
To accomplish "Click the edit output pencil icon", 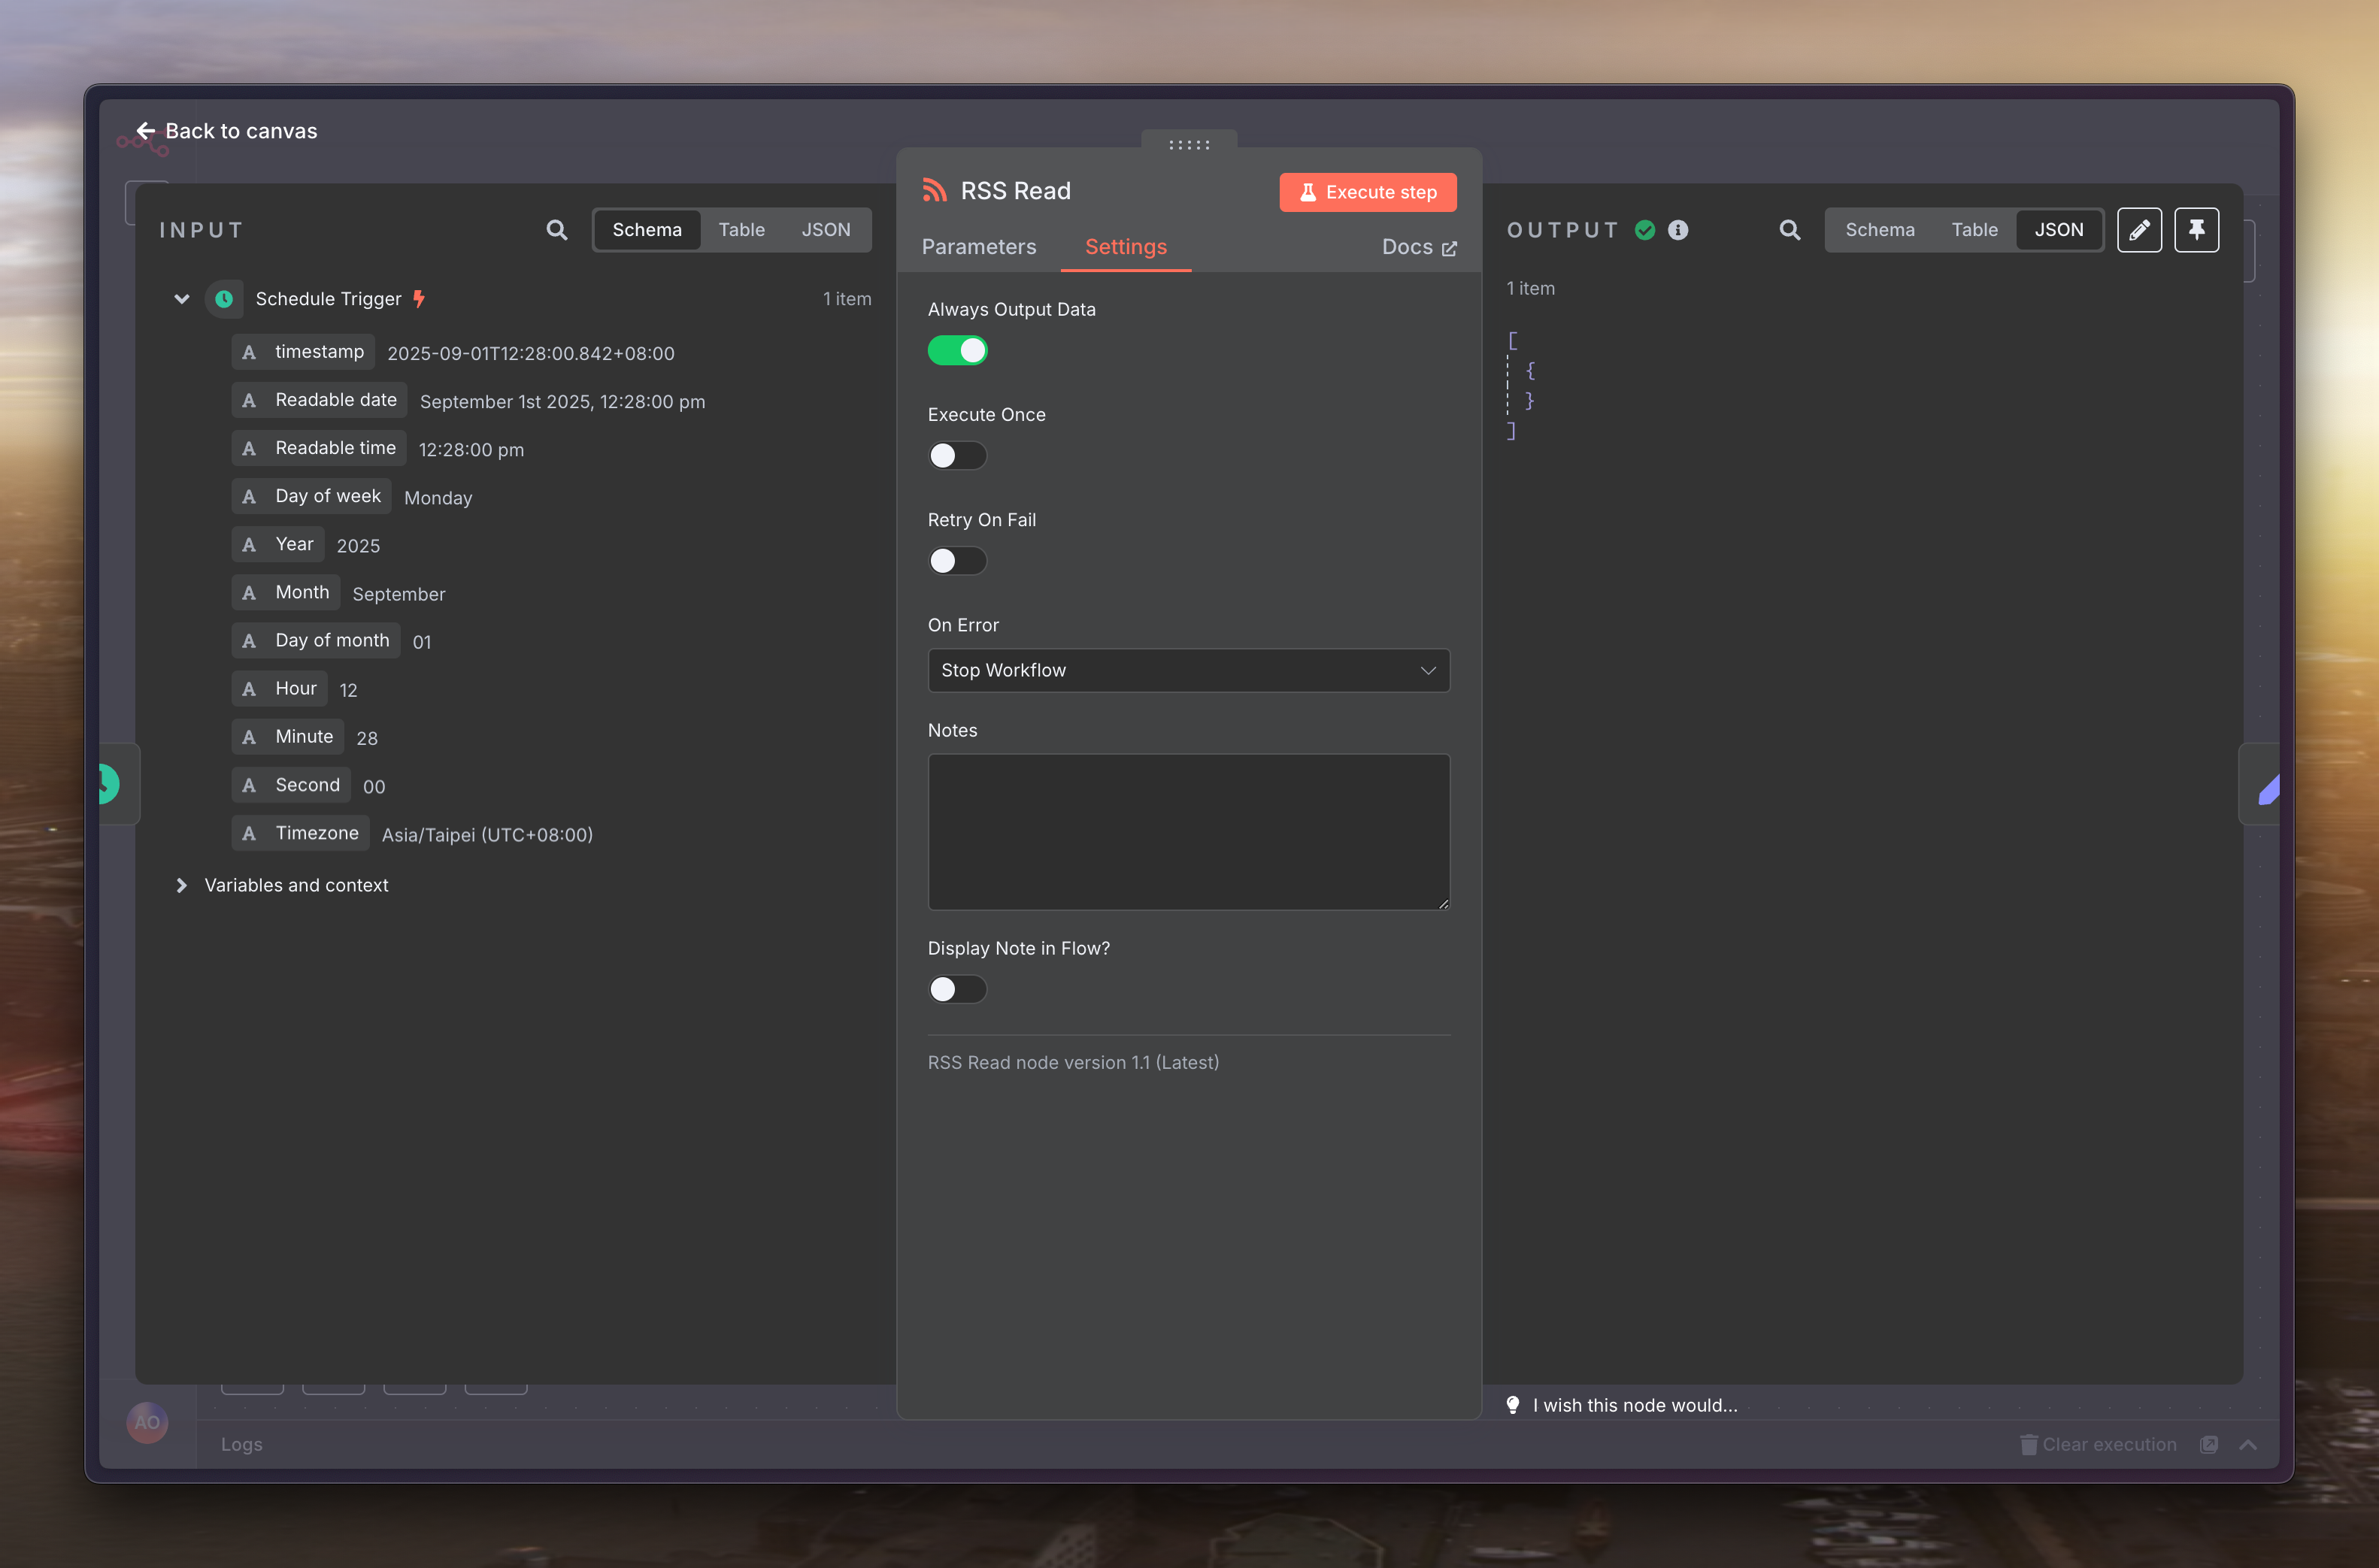I will coord(2139,230).
